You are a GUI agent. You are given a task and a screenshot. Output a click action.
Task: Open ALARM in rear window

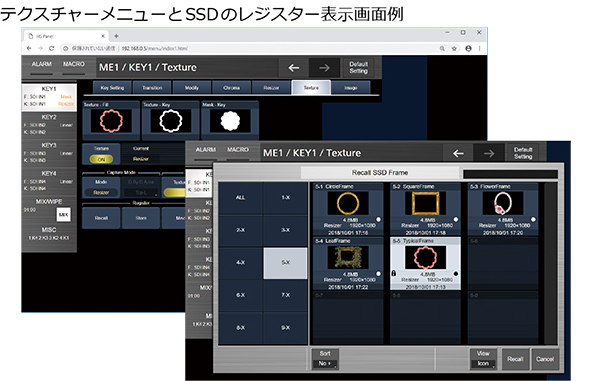click(42, 66)
